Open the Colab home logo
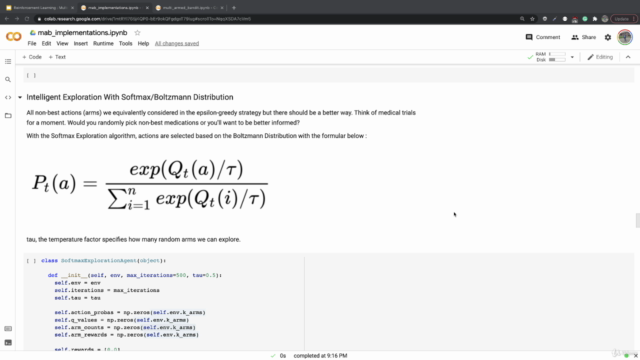This screenshot has height=360, width=640. coord(13,37)
